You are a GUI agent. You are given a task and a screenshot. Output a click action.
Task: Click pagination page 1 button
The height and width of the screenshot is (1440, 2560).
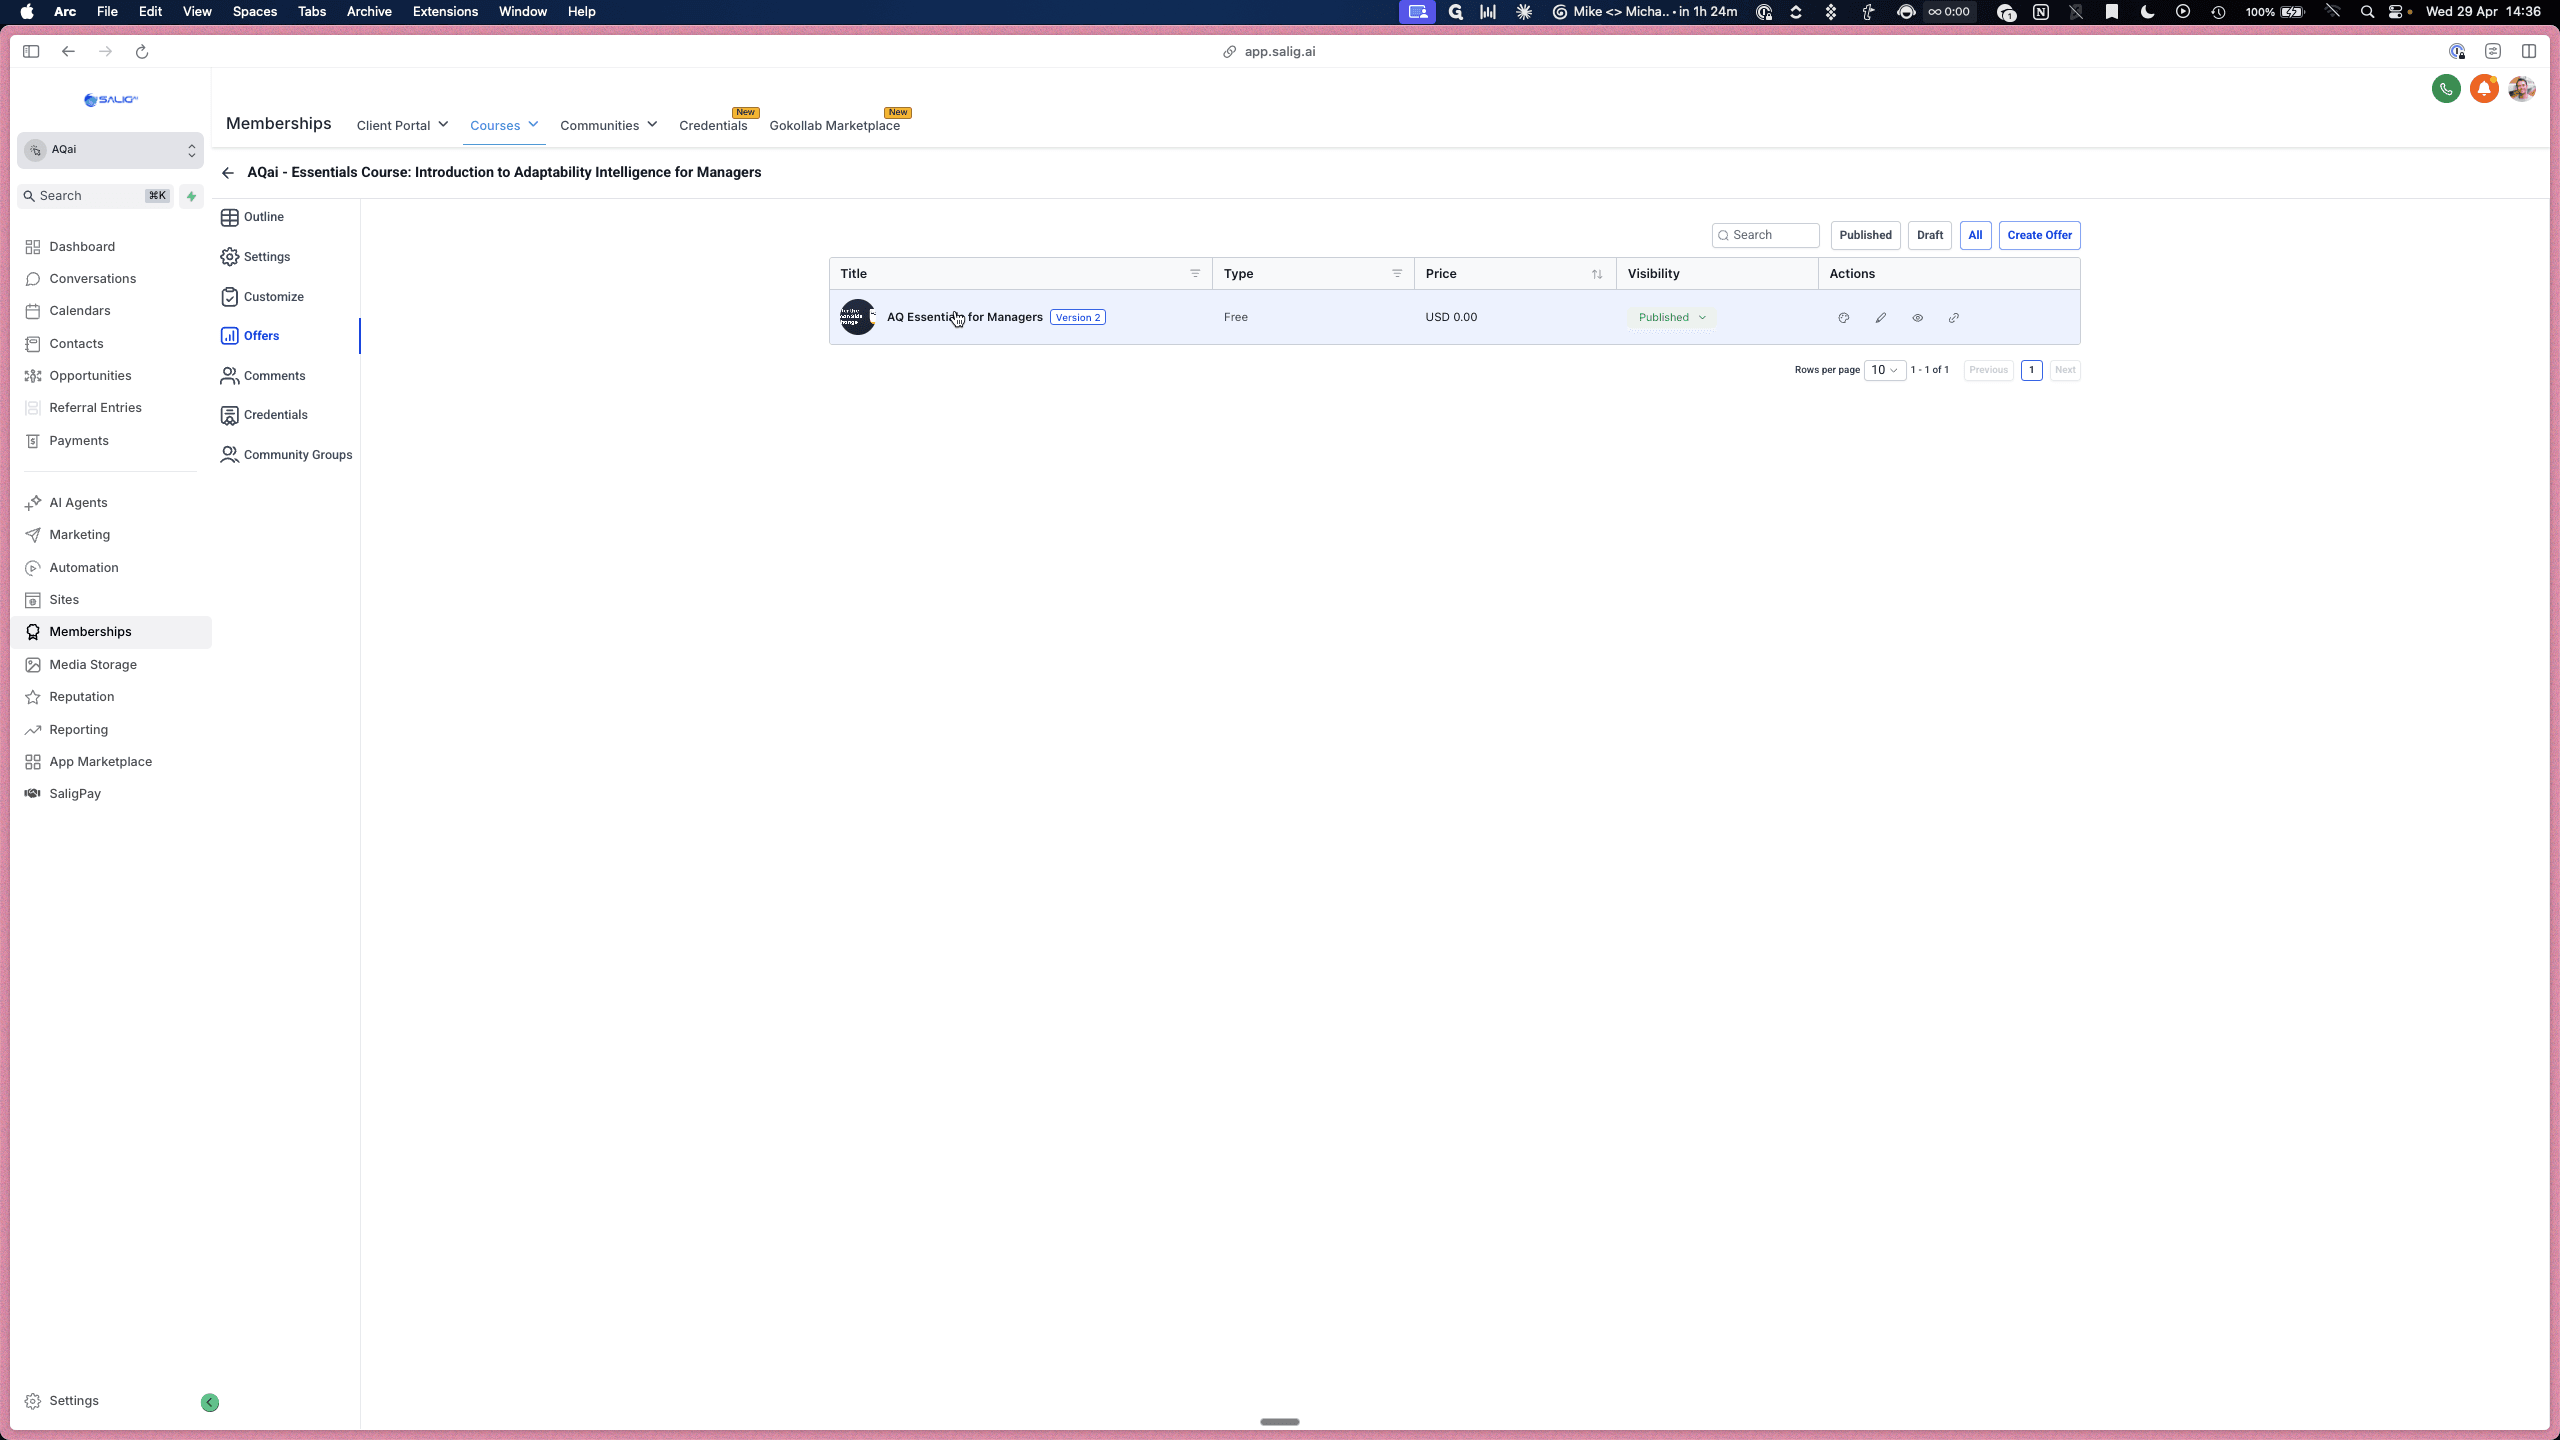point(2031,370)
